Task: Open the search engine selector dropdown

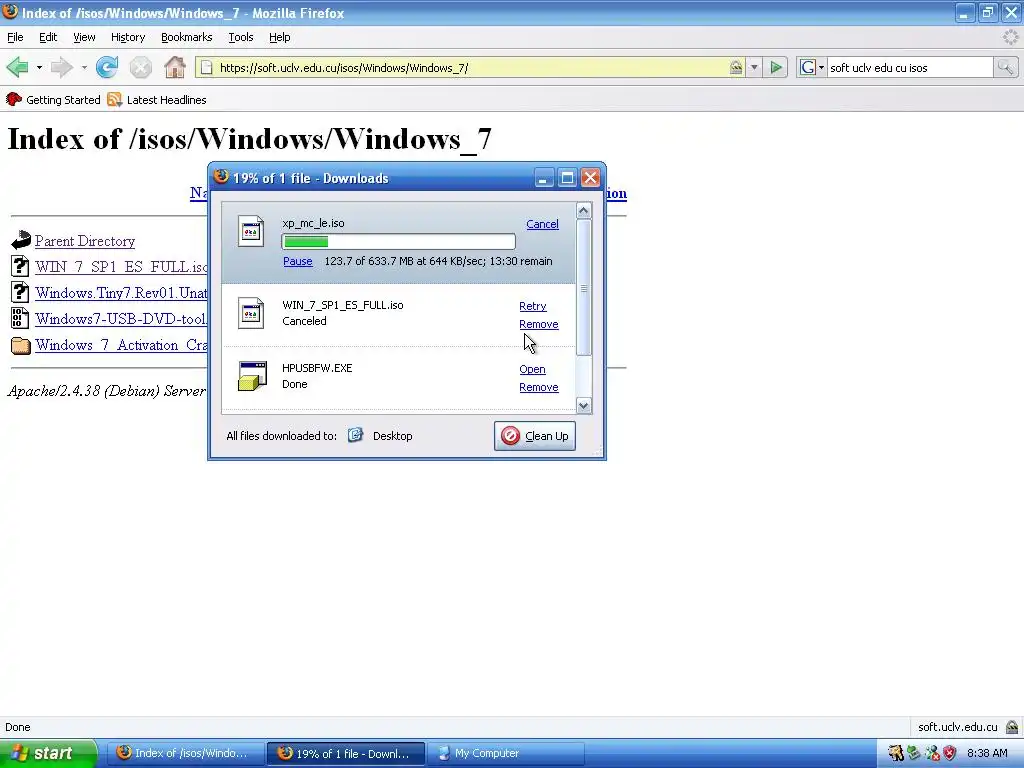Action: (812, 67)
